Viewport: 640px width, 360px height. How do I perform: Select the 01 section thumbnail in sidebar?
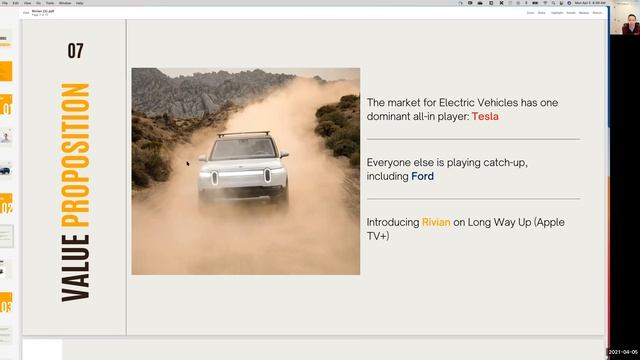(6, 105)
